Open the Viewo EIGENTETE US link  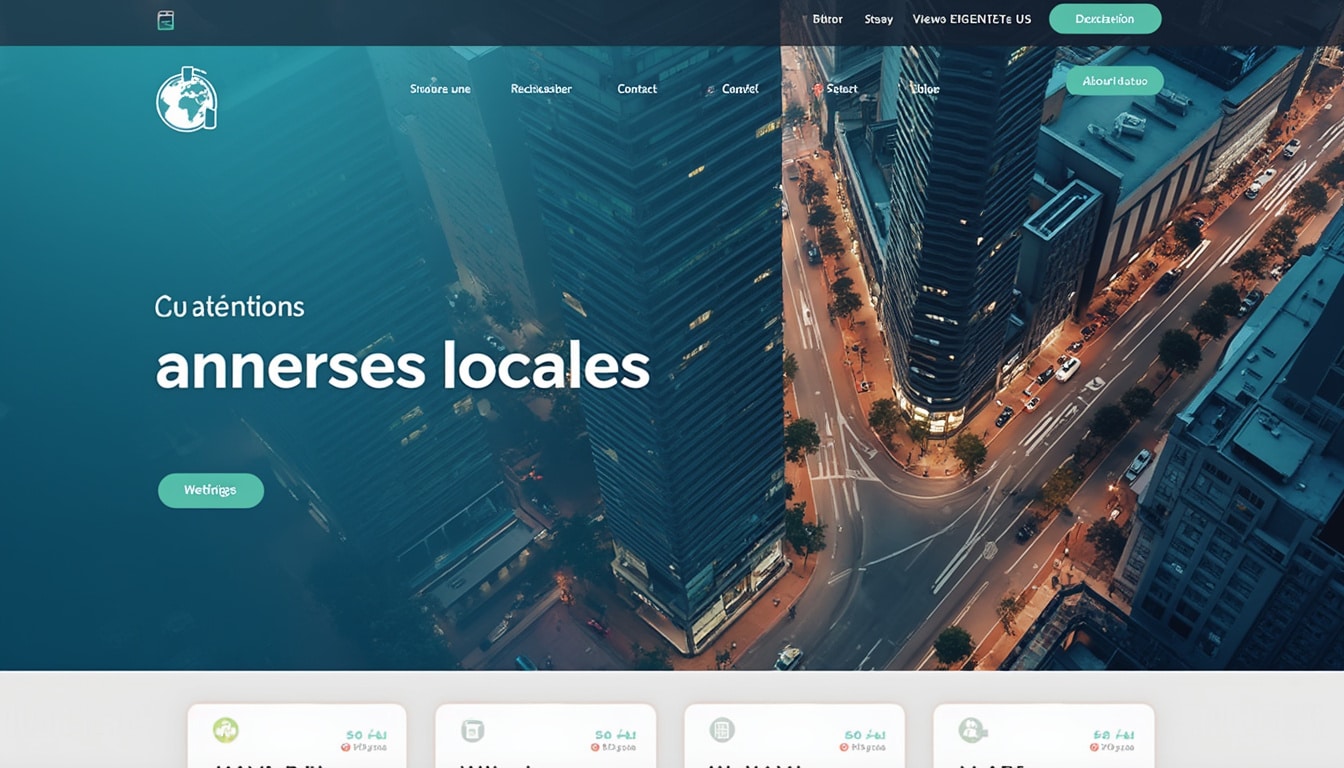tap(972, 19)
